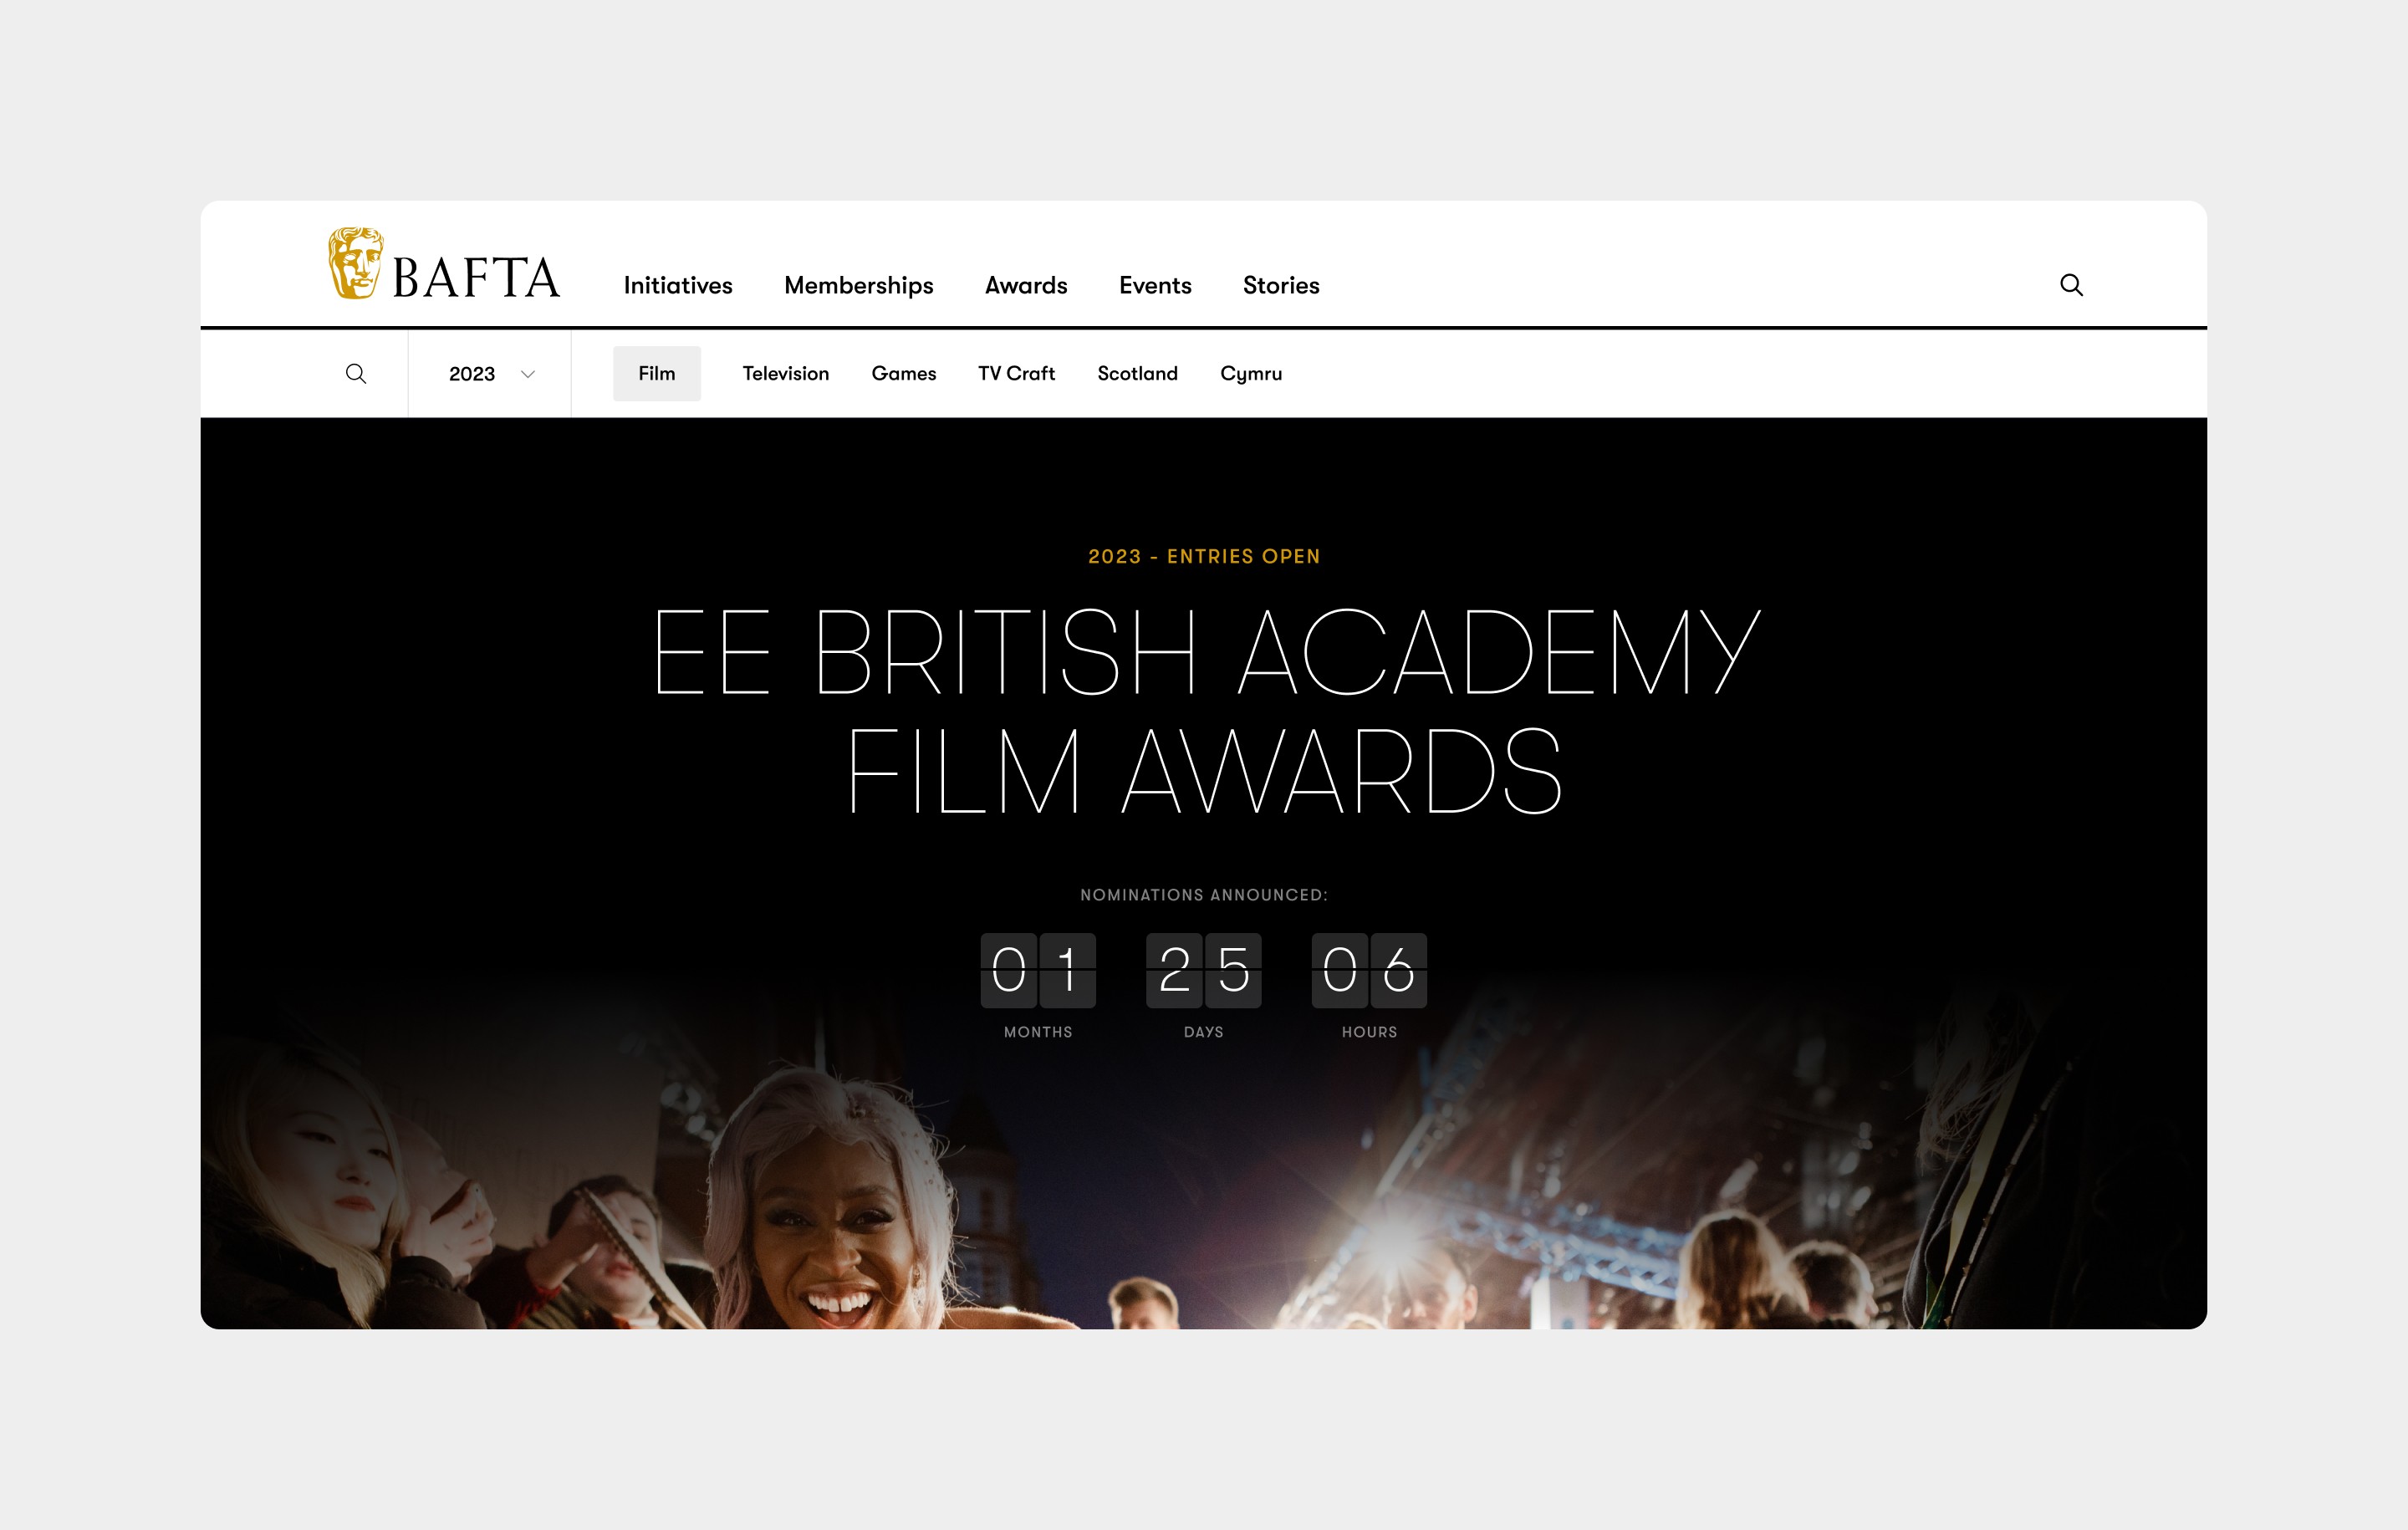Switch to the Games tab
This screenshot has width=2408, height=1530.
pos(903,374)
